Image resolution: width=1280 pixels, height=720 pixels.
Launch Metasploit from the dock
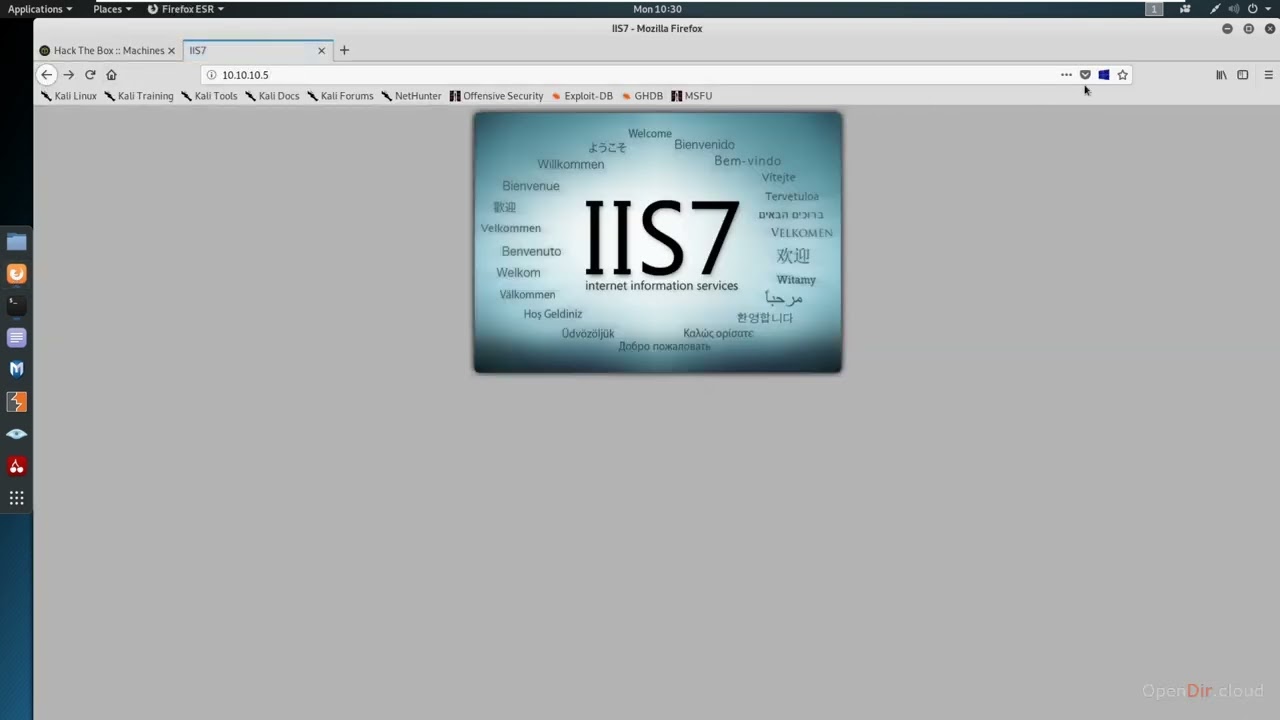(x=17, y=369)
